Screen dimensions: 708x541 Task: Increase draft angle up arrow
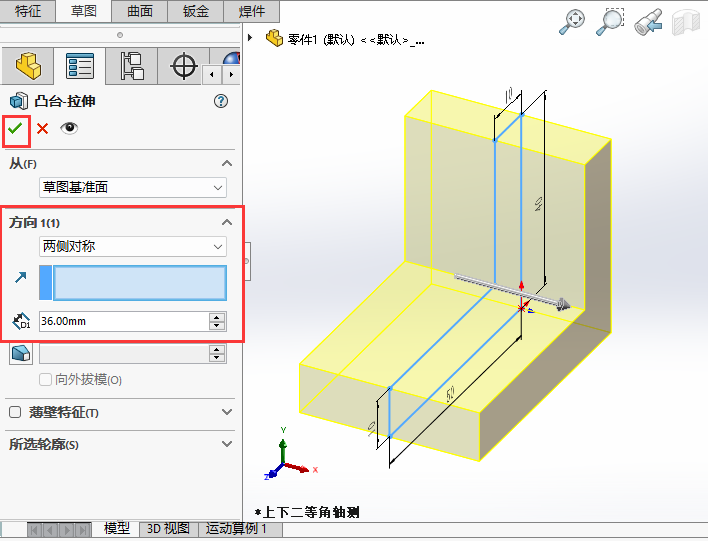(217, 349)
